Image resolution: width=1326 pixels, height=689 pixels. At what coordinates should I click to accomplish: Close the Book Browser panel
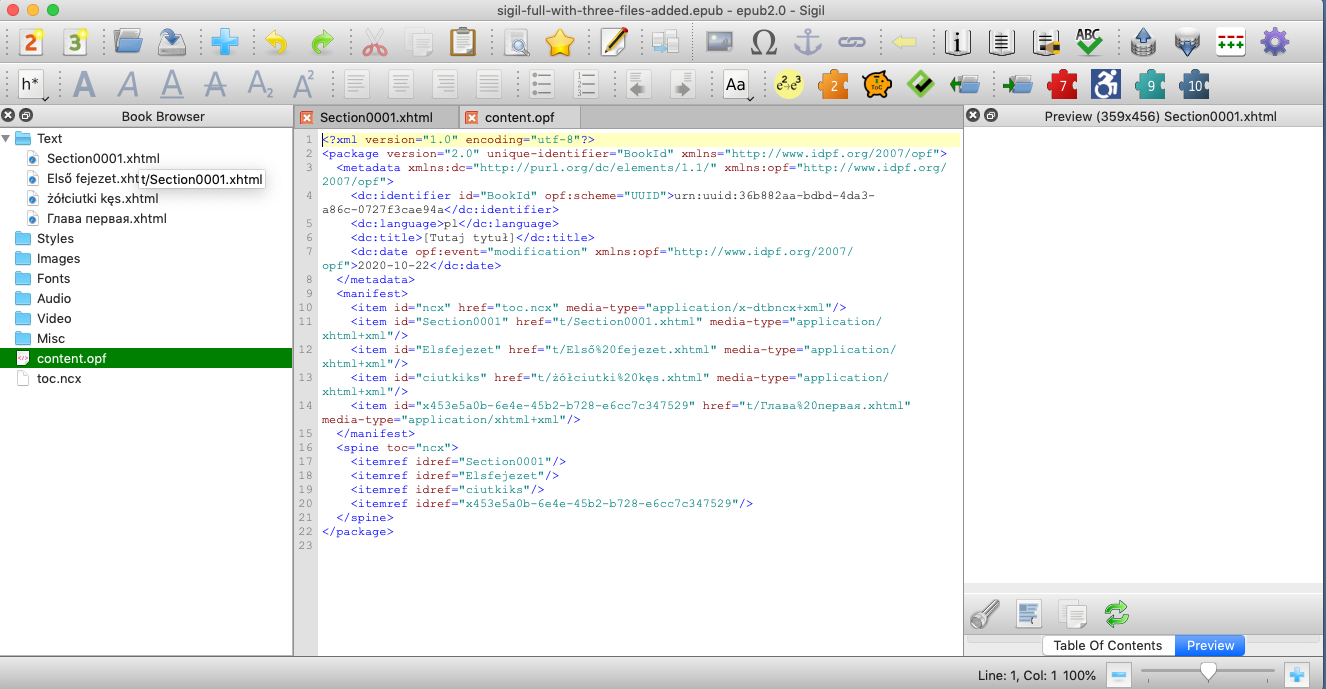(x=8, y=116)
